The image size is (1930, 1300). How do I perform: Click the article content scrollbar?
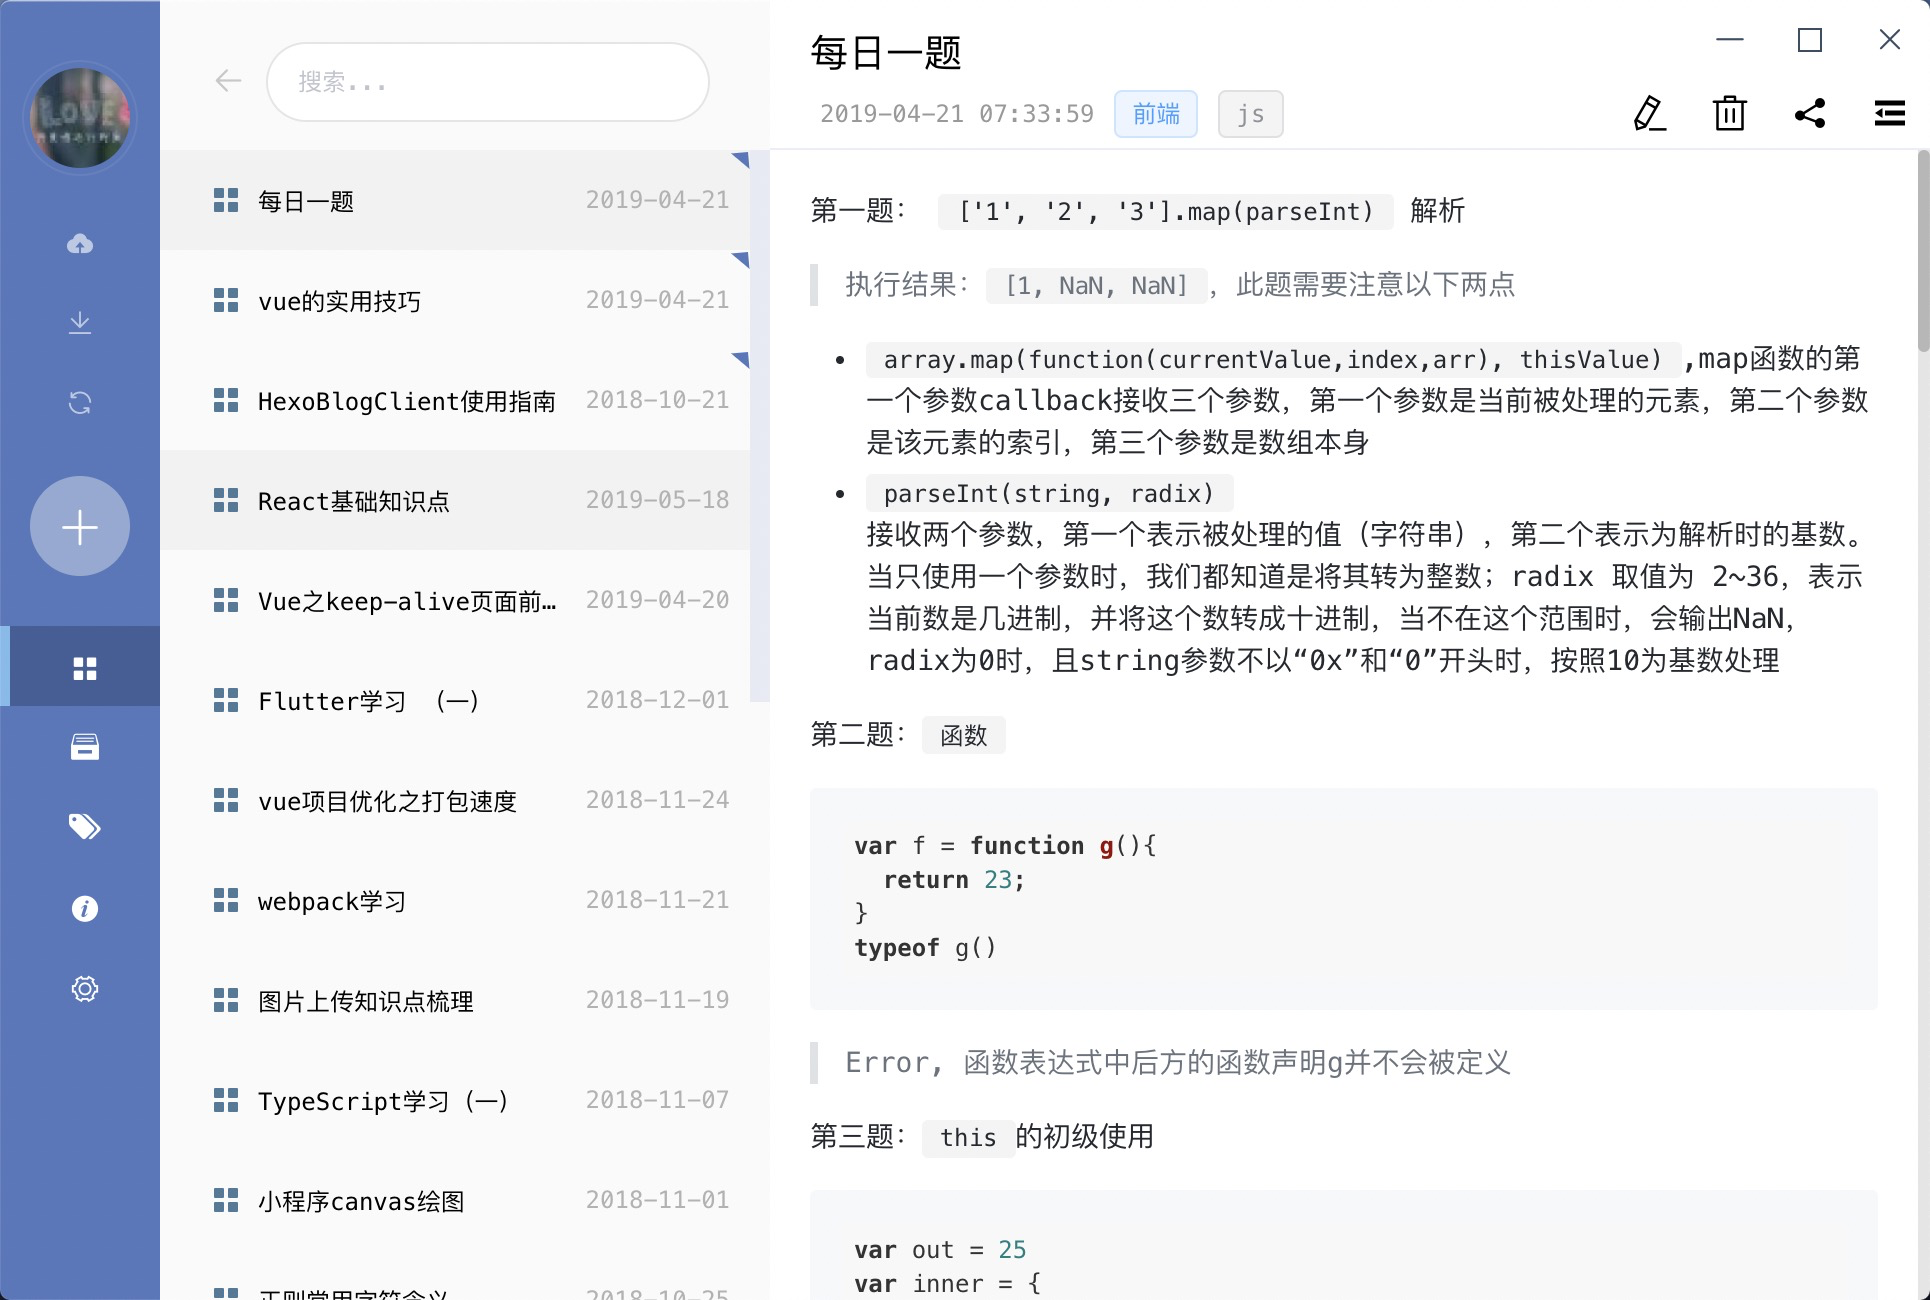tap(1922, 250)
